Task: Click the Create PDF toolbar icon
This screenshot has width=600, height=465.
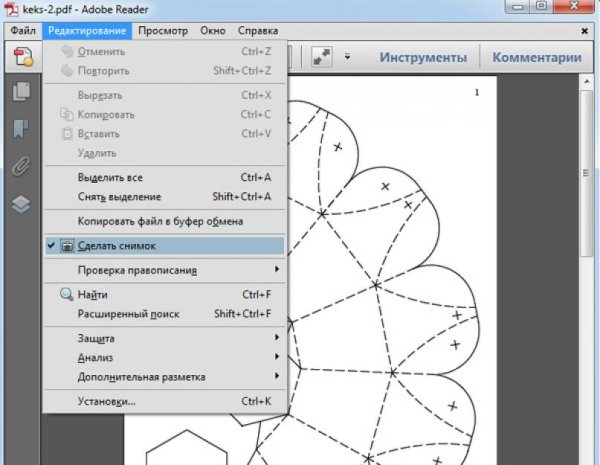Action: 20,57
